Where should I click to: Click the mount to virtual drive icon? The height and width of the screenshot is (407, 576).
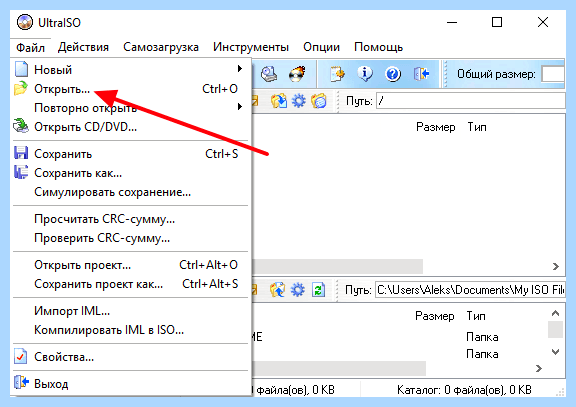(x=269, y=74)
